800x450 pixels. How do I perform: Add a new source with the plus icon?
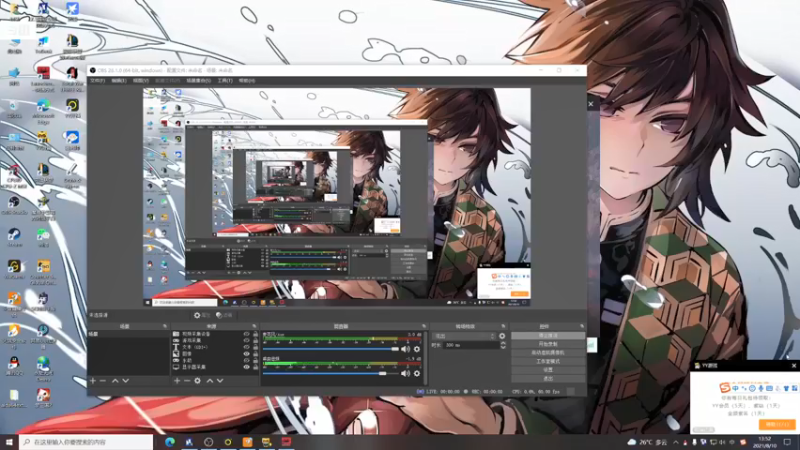(177, 381)
